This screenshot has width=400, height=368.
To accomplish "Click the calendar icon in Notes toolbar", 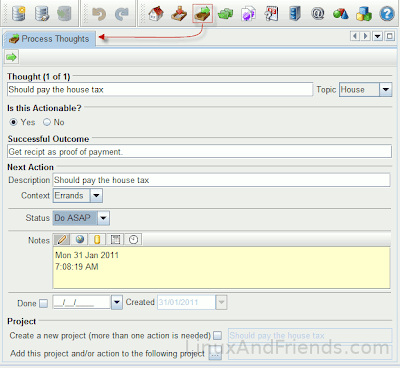I will 115,239.
